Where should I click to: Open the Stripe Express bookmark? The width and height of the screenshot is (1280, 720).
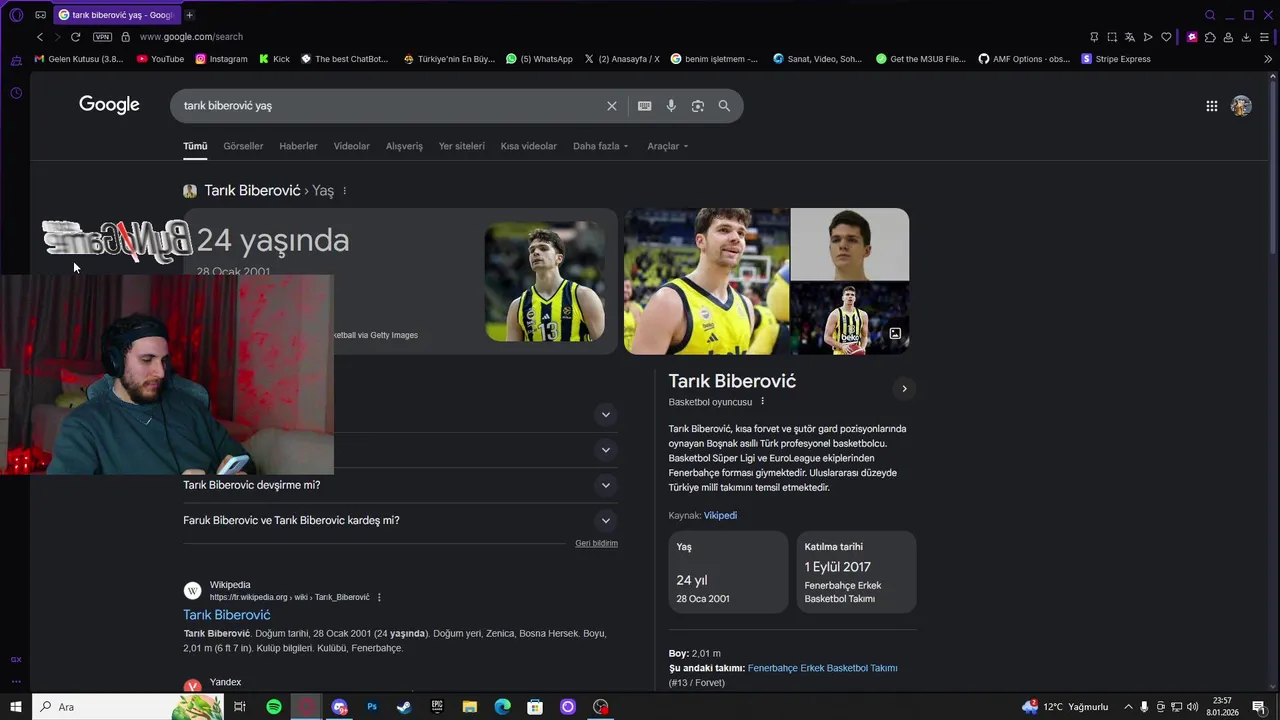1116,59
